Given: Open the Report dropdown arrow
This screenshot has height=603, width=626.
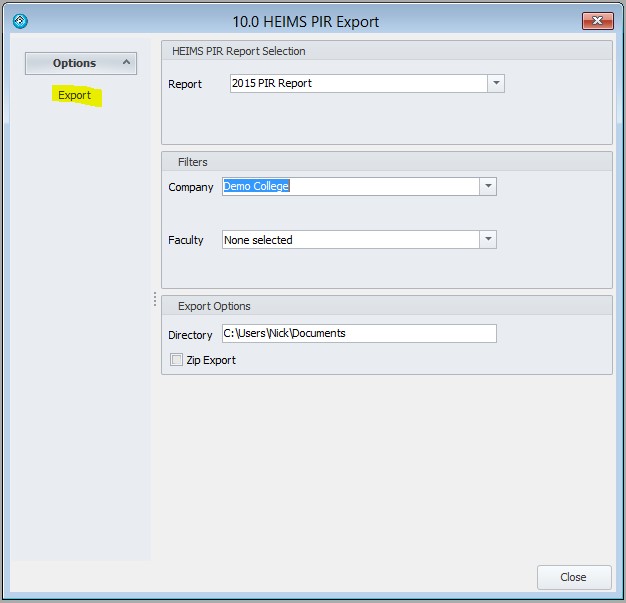Looking at the screenshot, I should [496, 84].
